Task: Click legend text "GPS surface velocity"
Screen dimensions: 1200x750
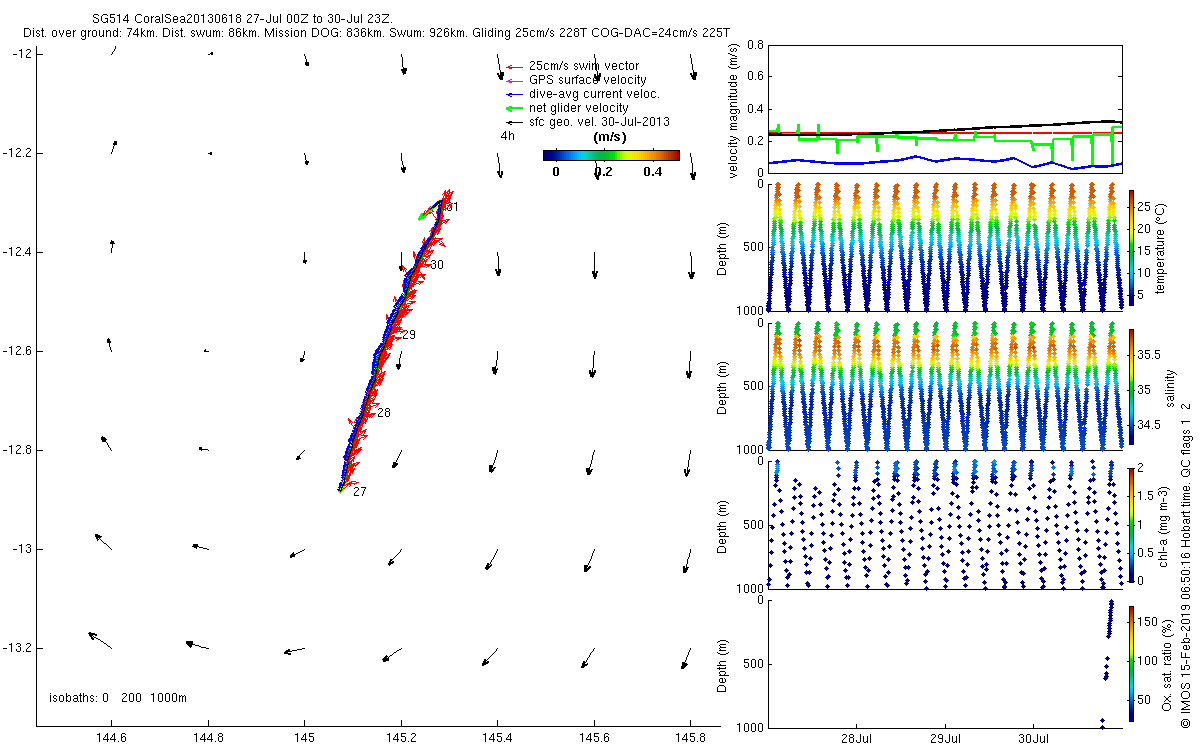Action: [588, 80]
